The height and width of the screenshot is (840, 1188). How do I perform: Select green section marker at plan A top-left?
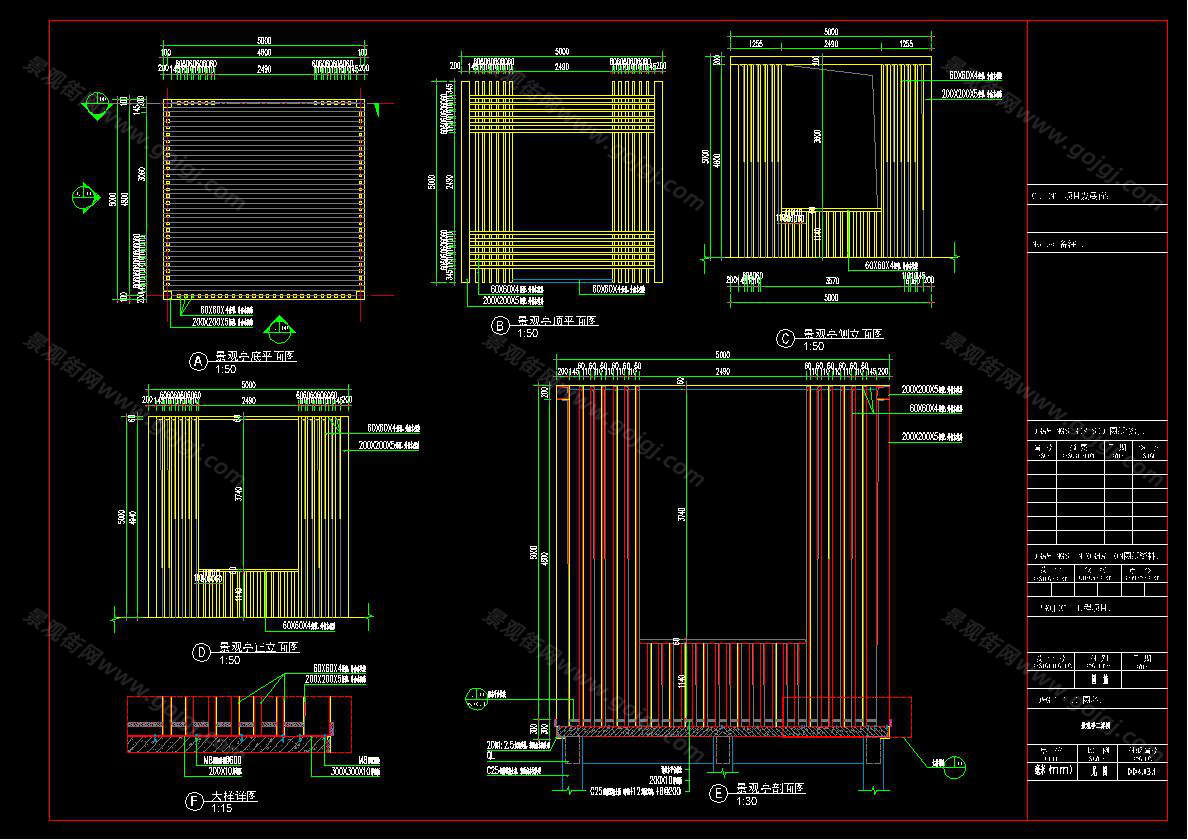(97, 102)
